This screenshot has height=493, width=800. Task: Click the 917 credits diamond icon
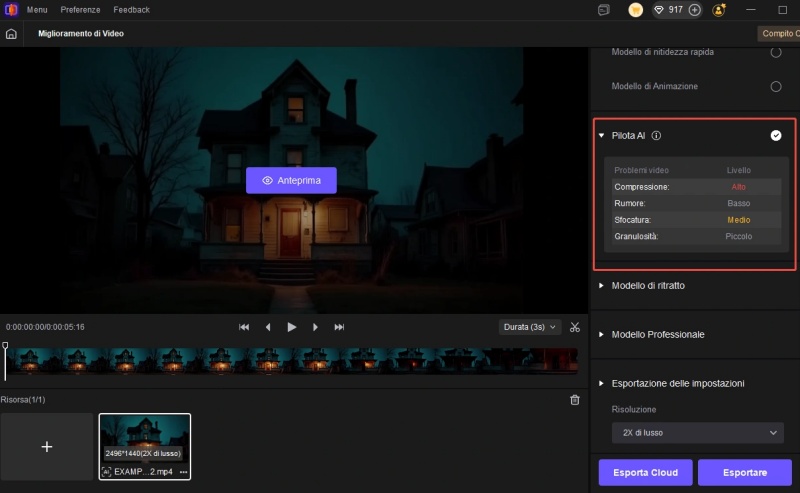click(x=659, y=10)
